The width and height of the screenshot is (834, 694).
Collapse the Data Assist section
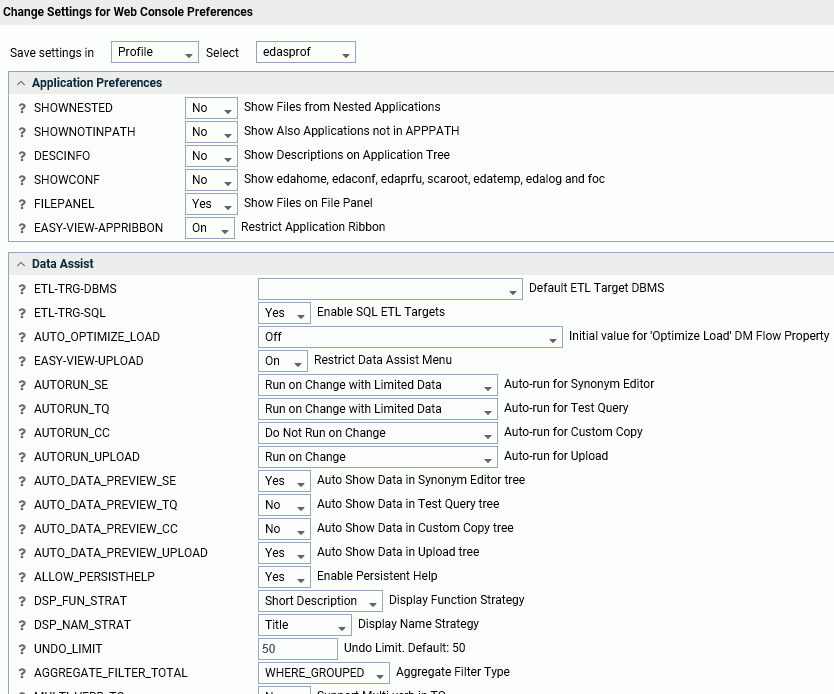pyautogui.click(x=21, y=264)
